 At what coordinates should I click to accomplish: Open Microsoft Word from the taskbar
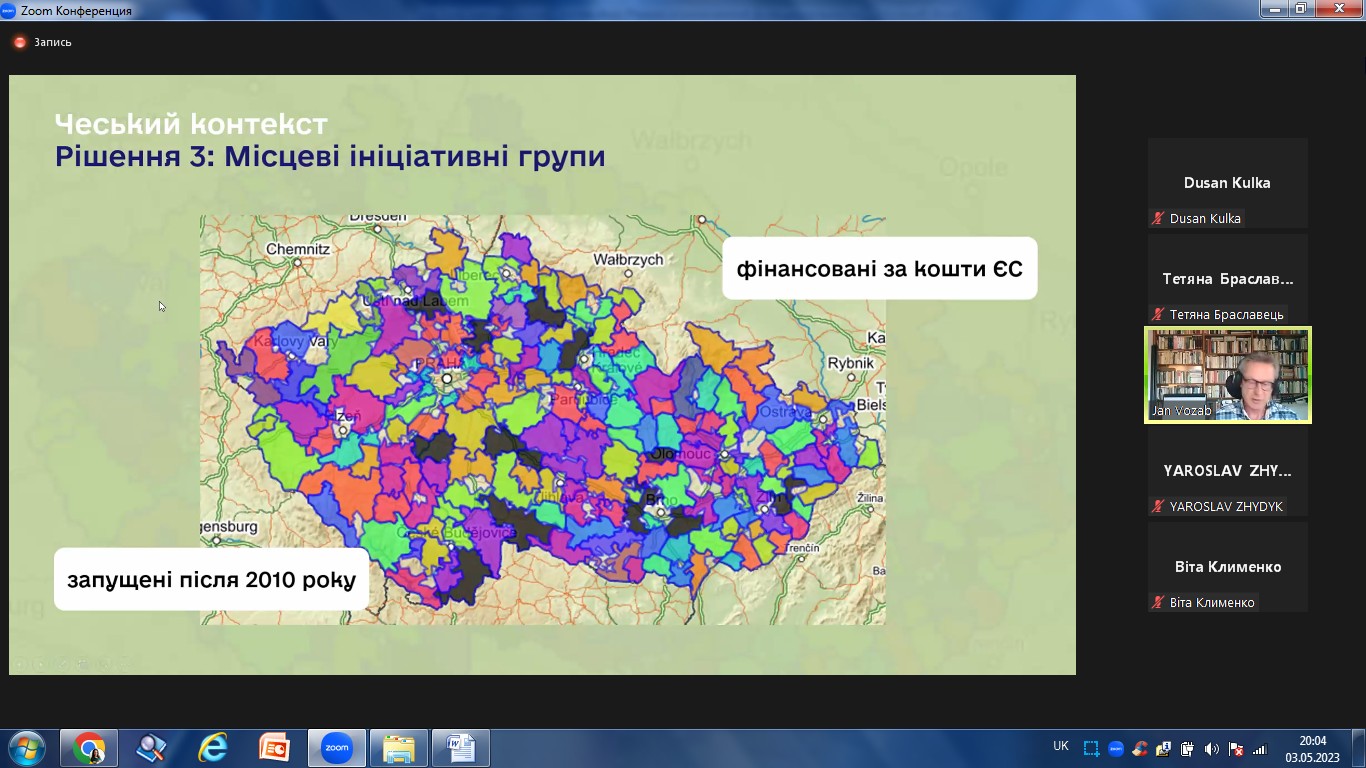(x=460, y=748)
